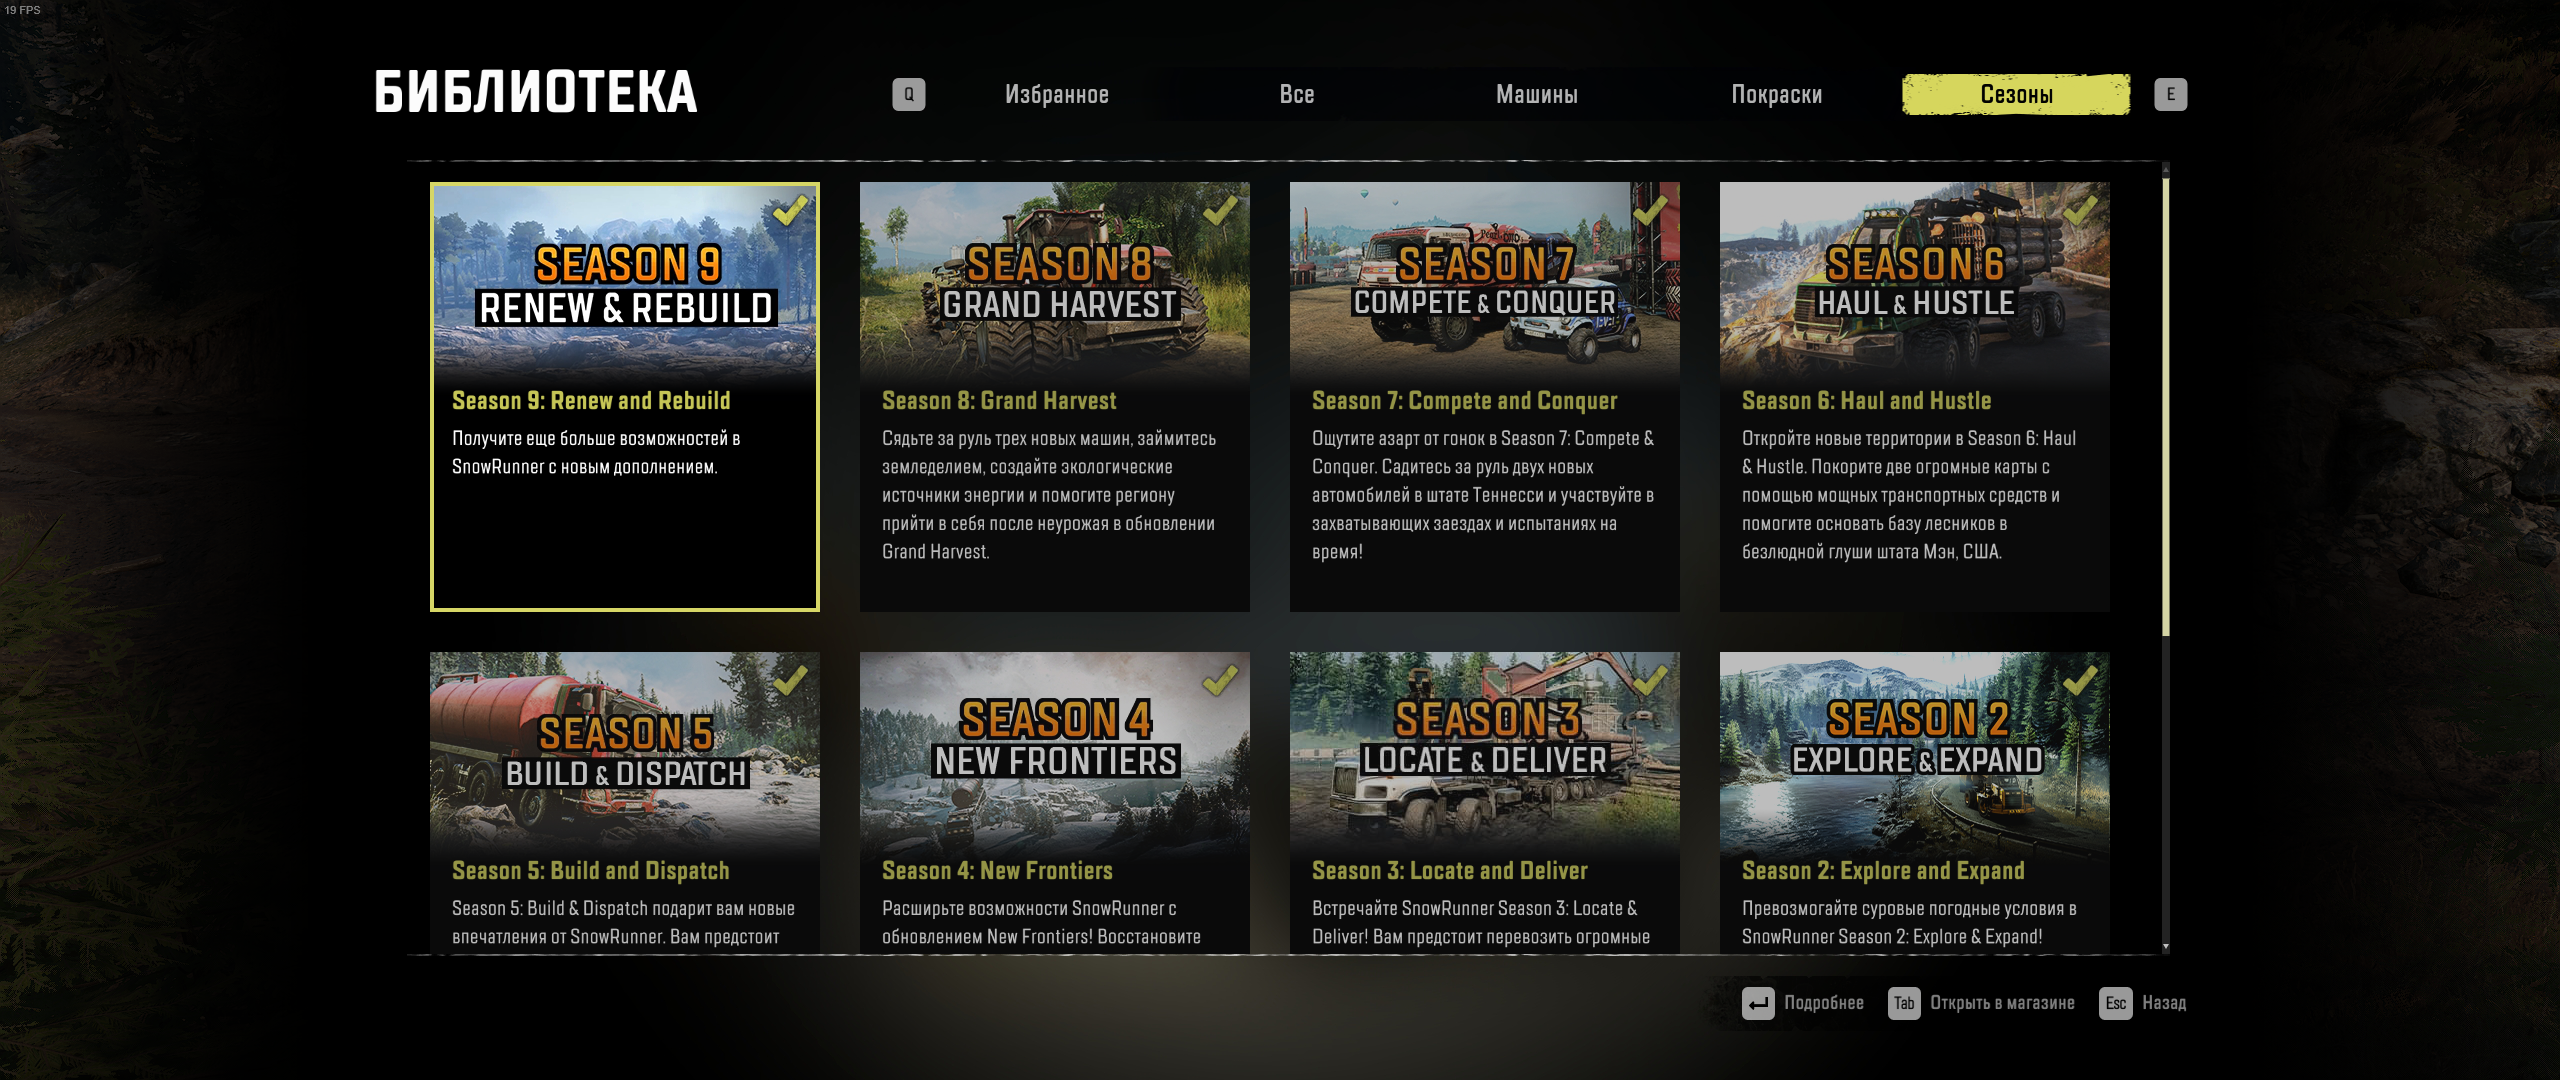Click title 'Season 6: Haul and Hustle'
Viewport: 2560px width, 1080px height.
click(1866, 401)
